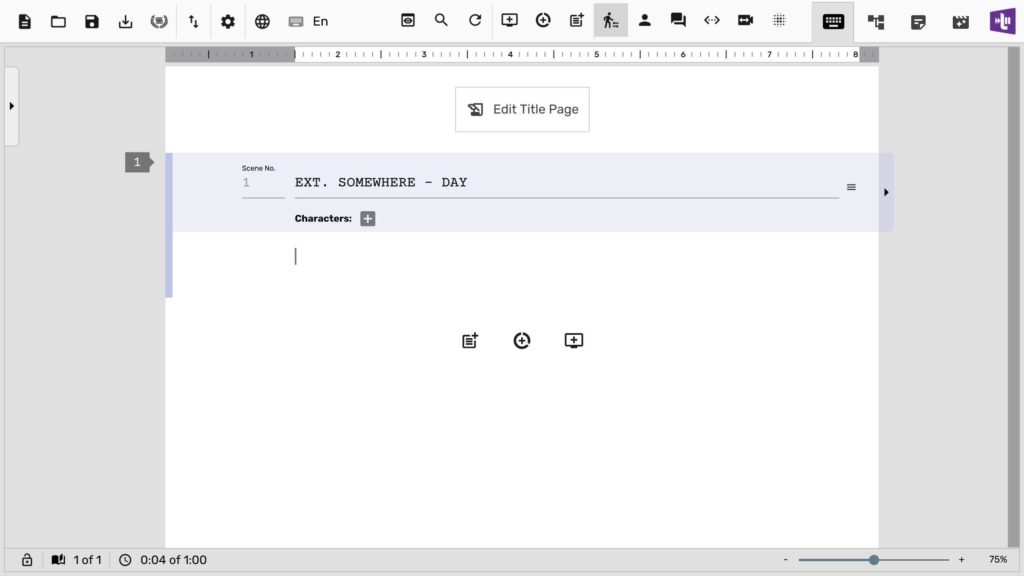Toggle the lock icon in status bar

tap(27, 560)
